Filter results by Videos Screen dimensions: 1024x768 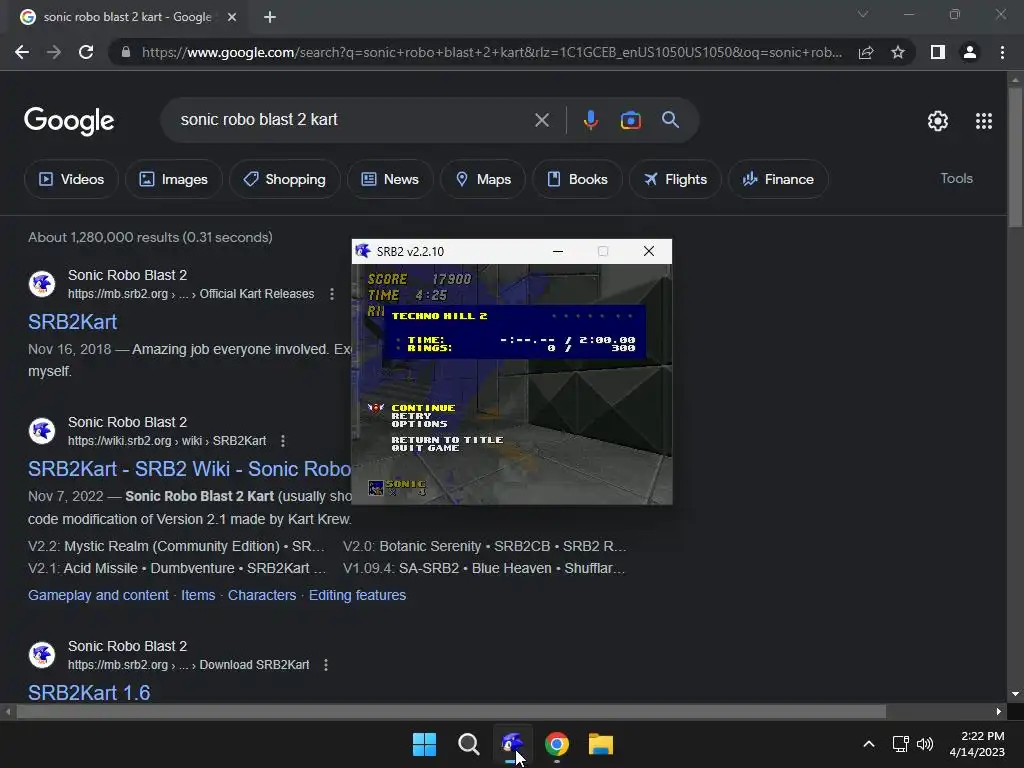(71, 179)
